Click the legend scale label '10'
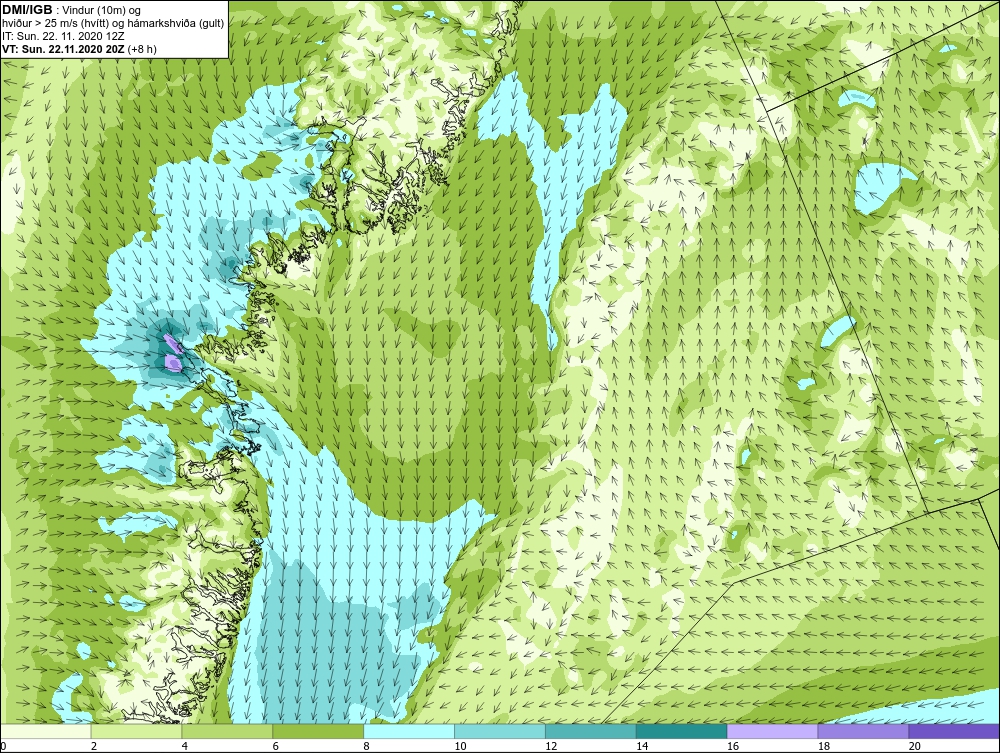The height and width of the screenshot is (753, 1000). coord(460,746)
